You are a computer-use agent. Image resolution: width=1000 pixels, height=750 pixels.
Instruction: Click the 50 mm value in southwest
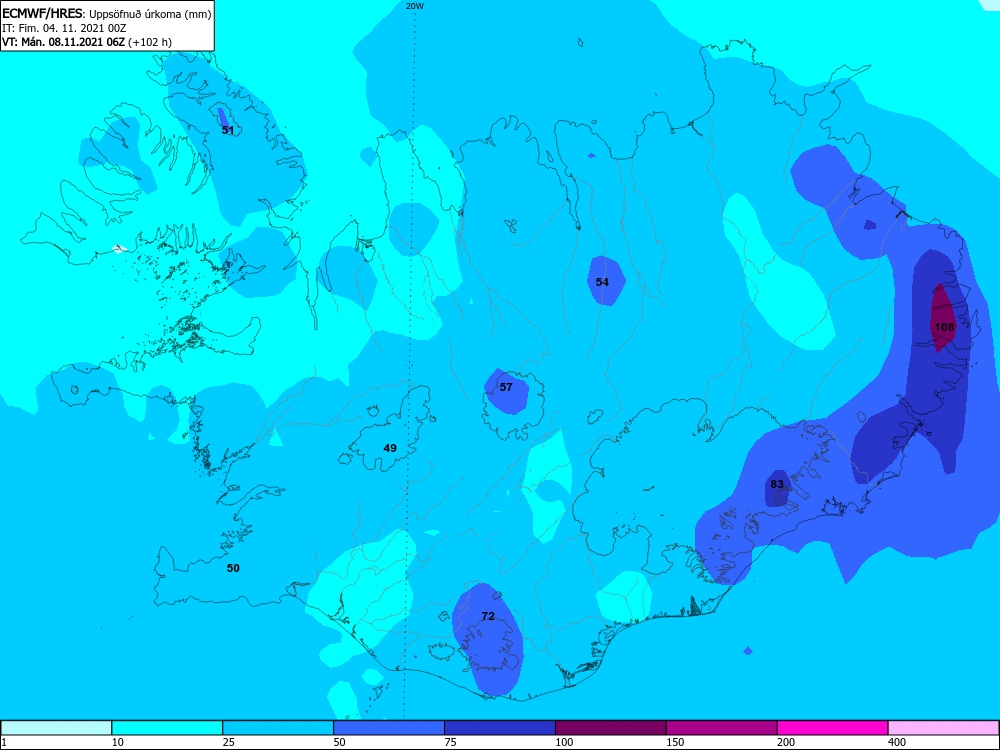(233, 568)
